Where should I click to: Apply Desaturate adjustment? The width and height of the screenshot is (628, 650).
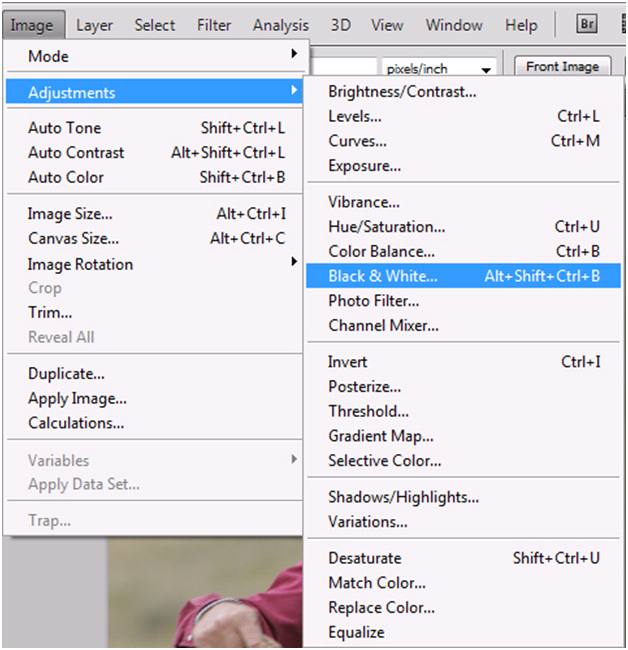463,558
